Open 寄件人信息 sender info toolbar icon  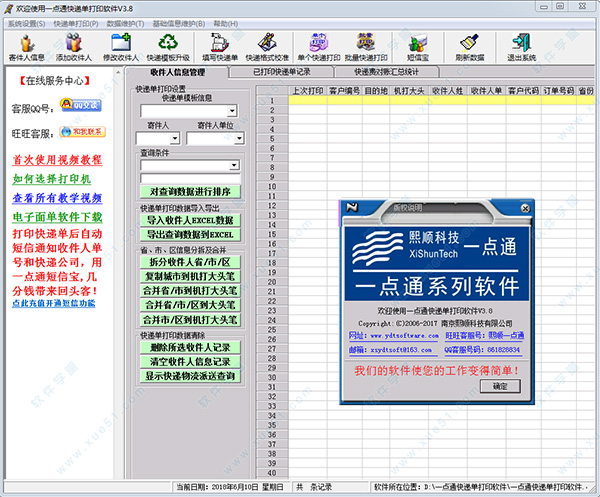click(x=27, y=47)
